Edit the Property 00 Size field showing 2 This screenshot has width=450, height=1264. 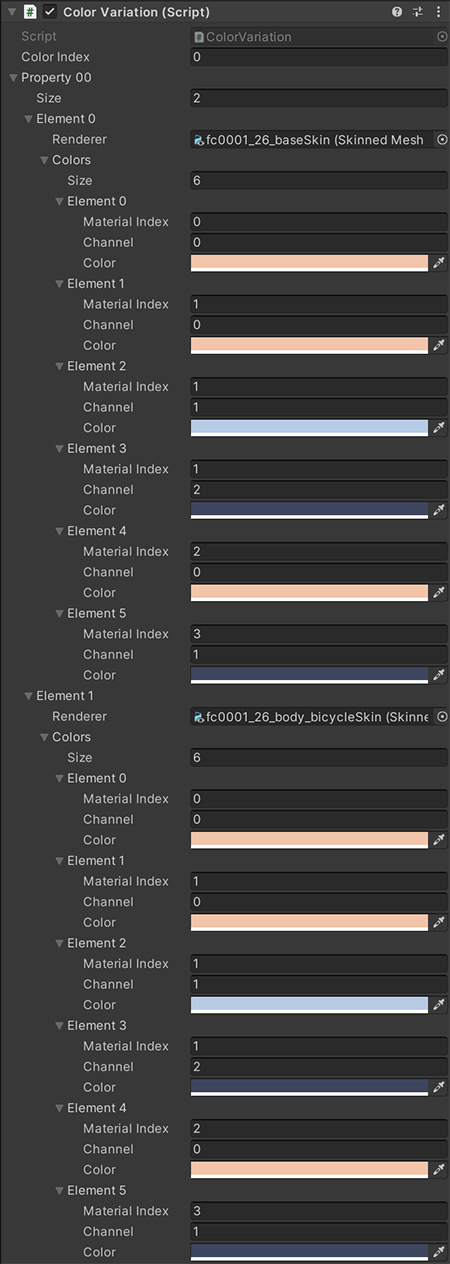319,98
